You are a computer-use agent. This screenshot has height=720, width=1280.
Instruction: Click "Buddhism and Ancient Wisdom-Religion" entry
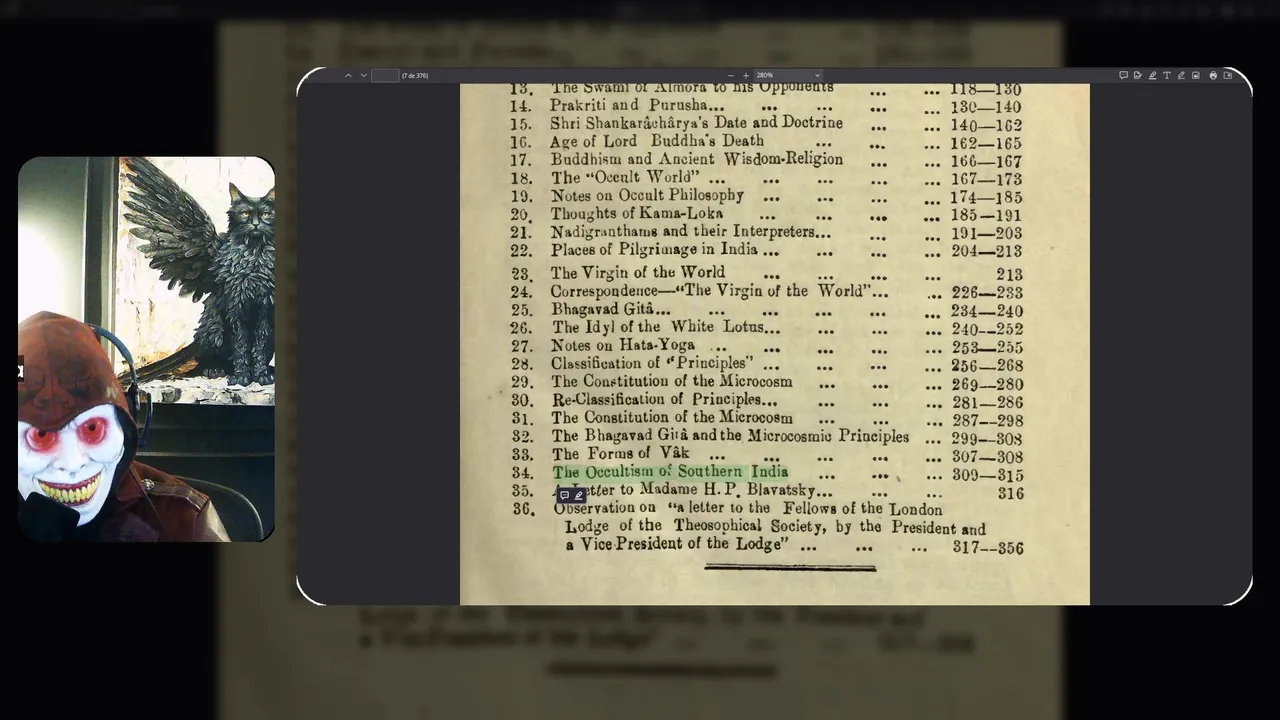click(696, 159)
